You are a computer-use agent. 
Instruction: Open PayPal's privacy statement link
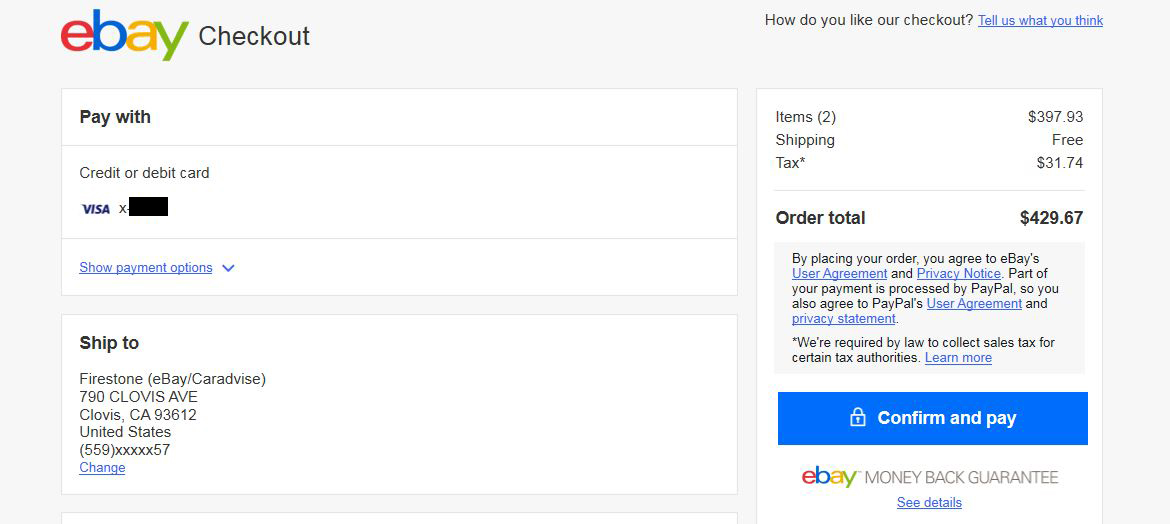click(x=843, y=318)
